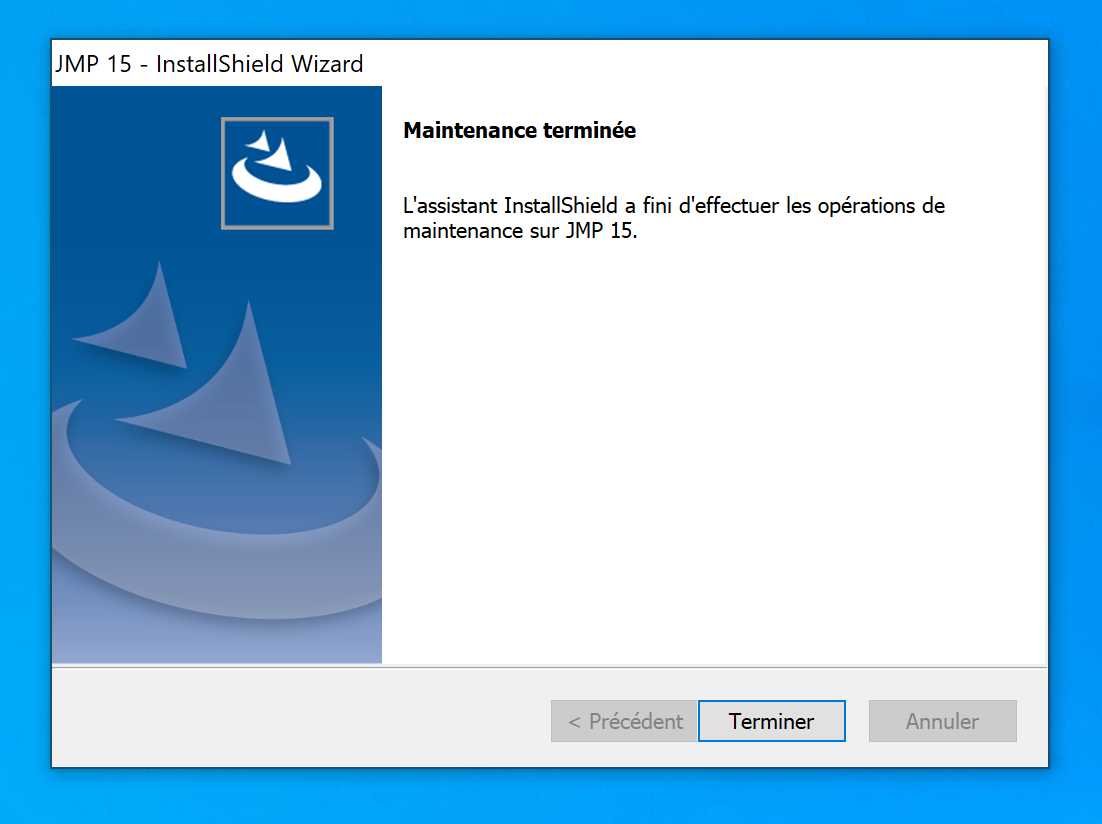Click "maintenance sur JMP 15." in the message

tap(520, 232)
